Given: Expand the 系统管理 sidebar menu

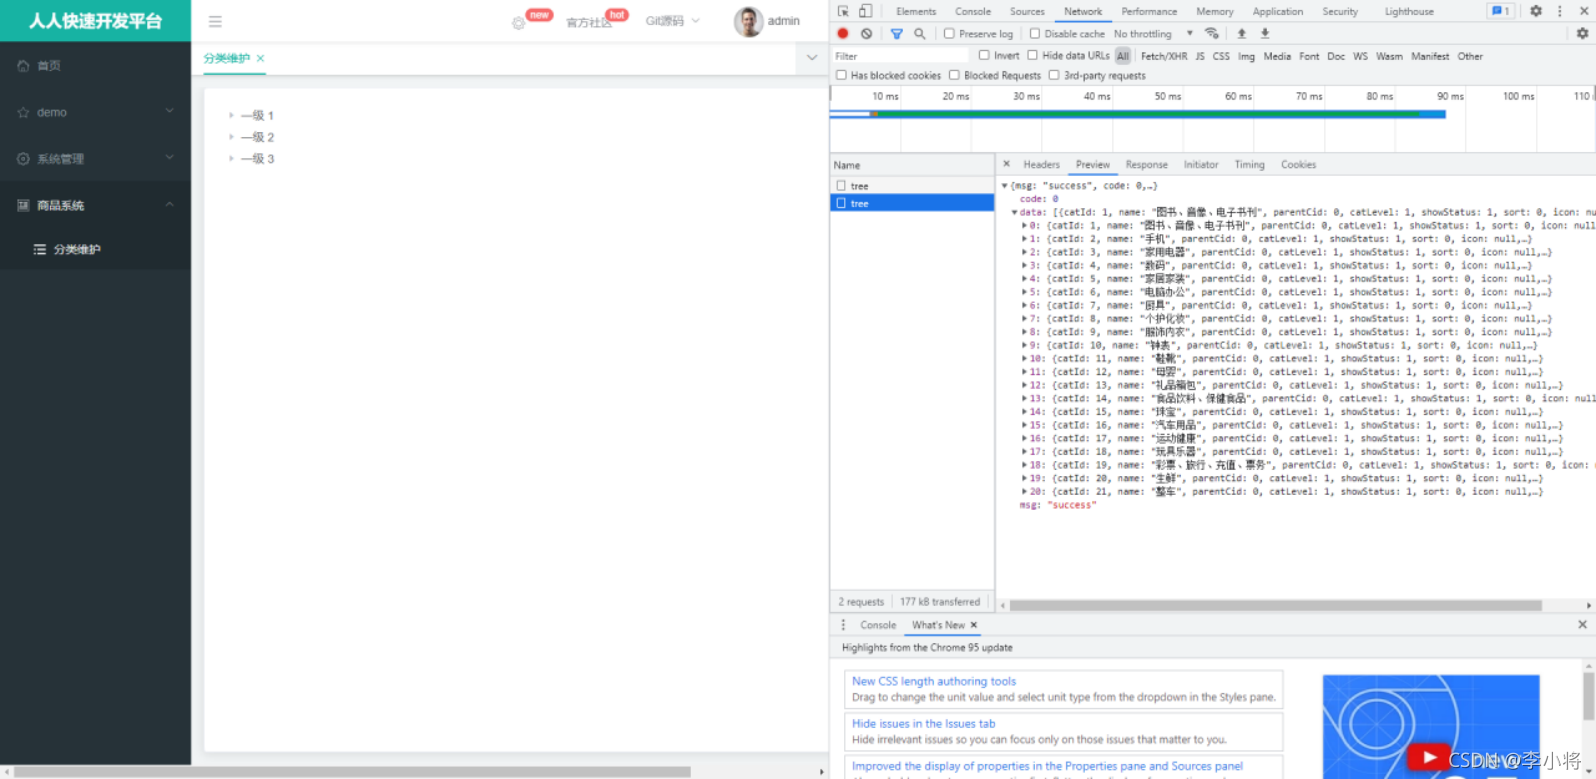Looking at the screenshot, I should coord(95,158).
